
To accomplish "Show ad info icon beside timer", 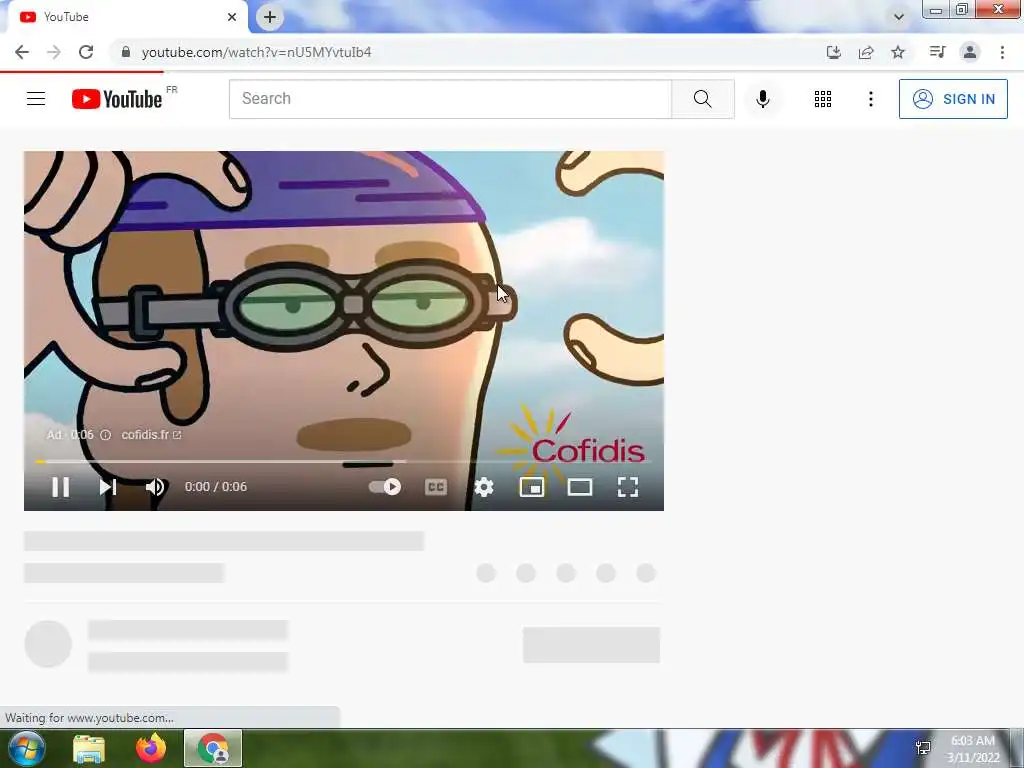I will click(x=106, y=435).
